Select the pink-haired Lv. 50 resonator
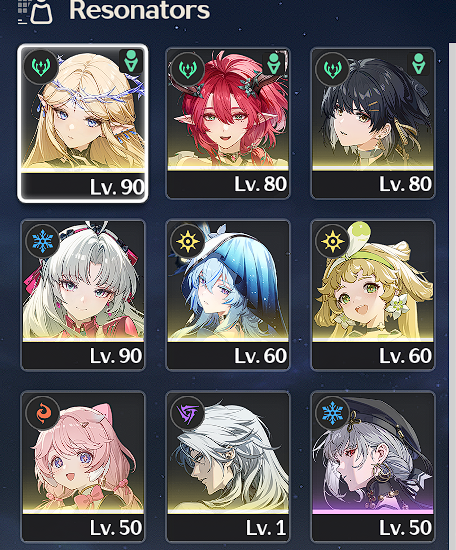 [83, 467]
